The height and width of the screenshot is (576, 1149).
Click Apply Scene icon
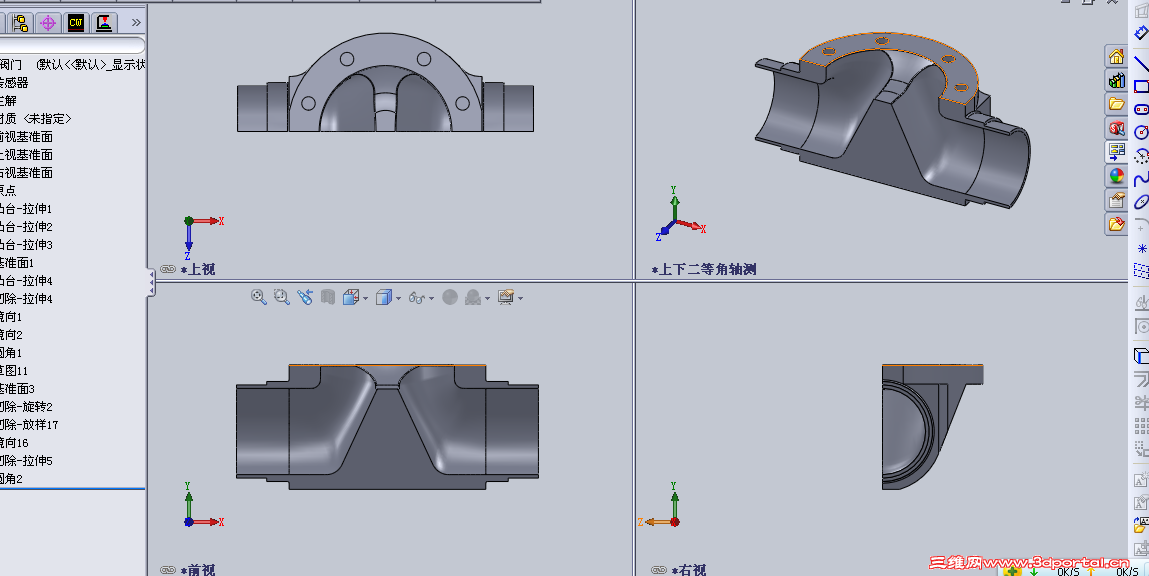(x=473, y=297)
